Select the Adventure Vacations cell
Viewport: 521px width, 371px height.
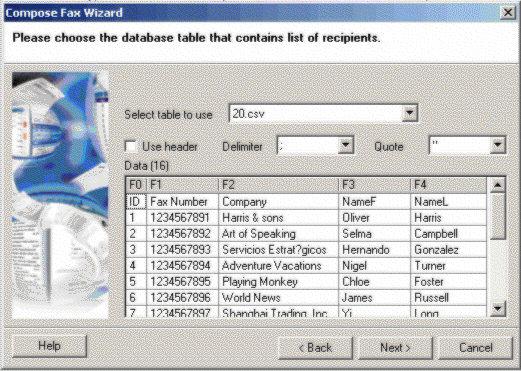coord(278,266)
